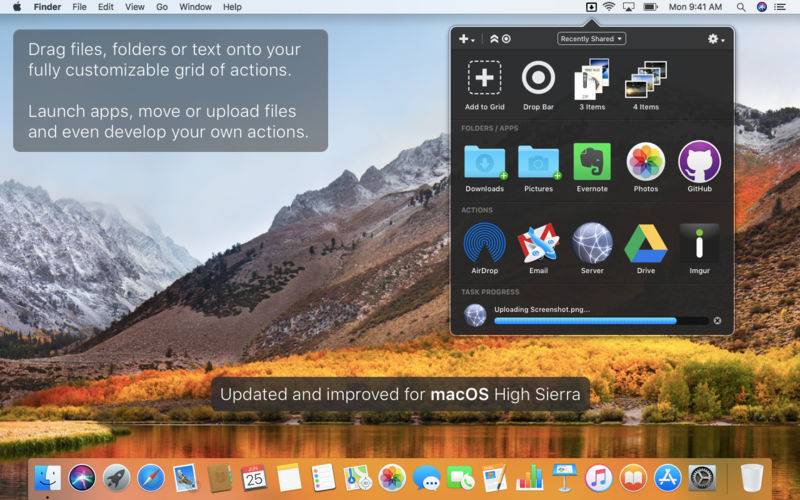Click the Email action icon
The image size is (800, 500).
[x=538, y=243]
